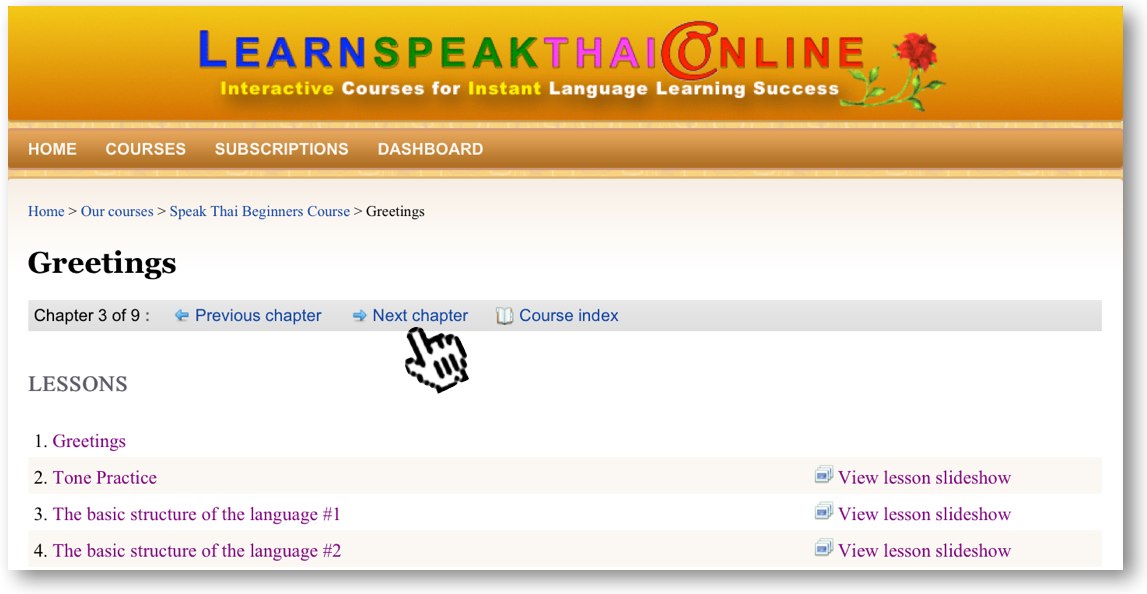
Task: Click the Greetings page heading
Action: pyautogui.click(x=102, y=264)
